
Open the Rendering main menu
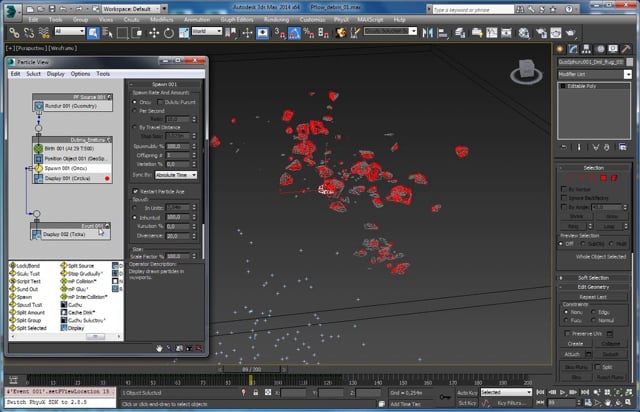(x=276, y=20)
